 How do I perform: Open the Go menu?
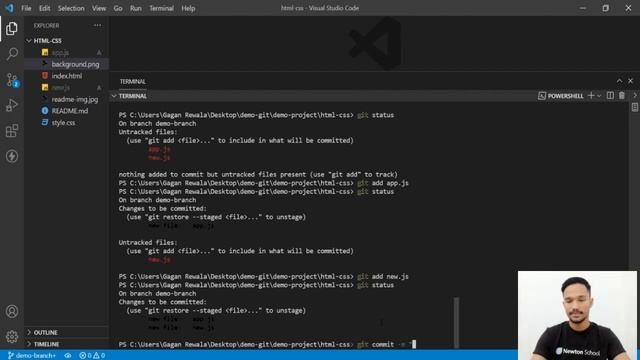click(118, 8)
